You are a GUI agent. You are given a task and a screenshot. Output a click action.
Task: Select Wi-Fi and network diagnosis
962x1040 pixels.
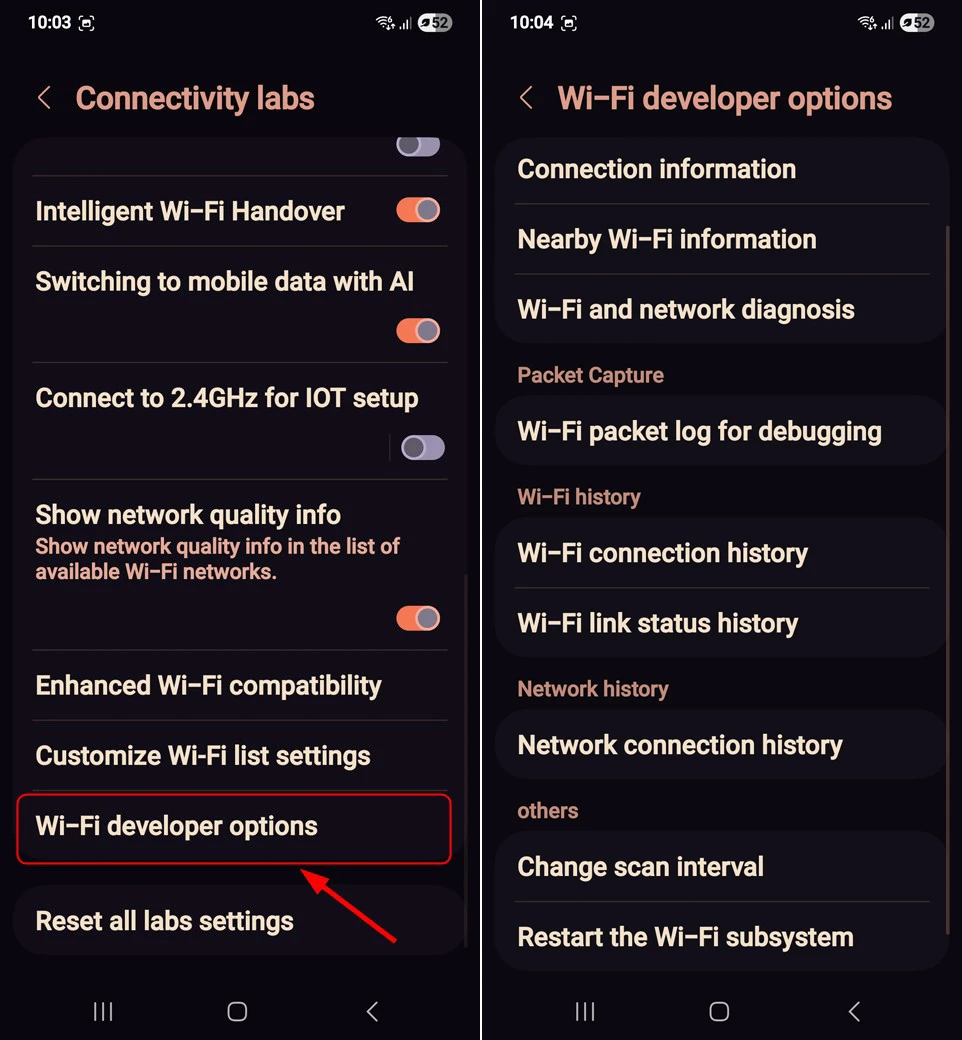click(x=721, y=310)
